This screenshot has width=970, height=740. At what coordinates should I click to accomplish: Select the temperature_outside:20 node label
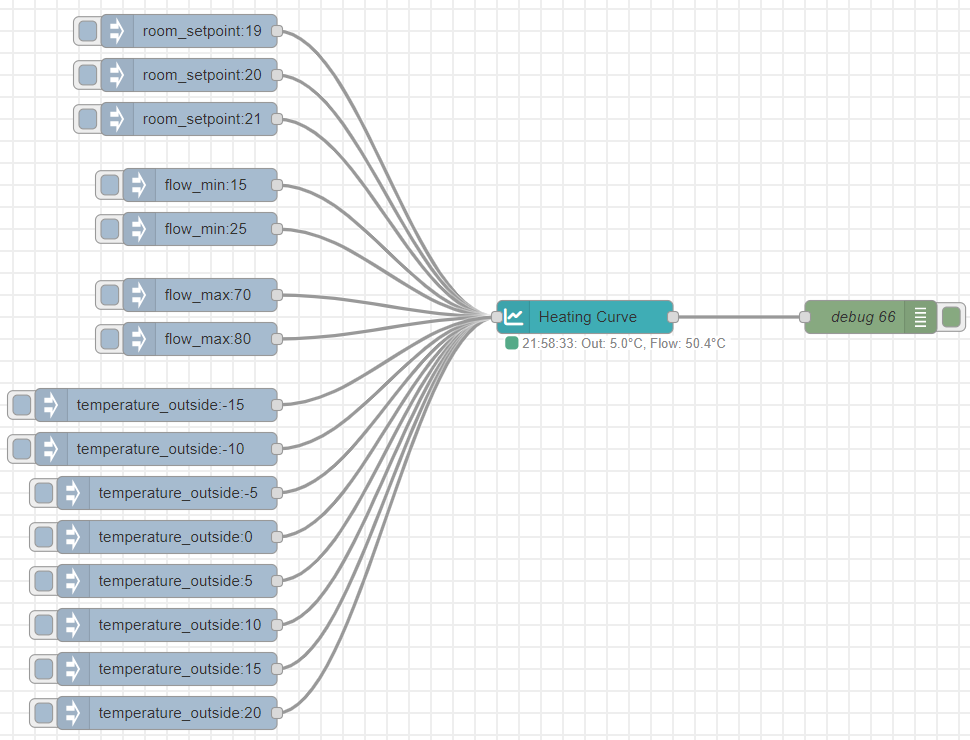tap(180, 713)
